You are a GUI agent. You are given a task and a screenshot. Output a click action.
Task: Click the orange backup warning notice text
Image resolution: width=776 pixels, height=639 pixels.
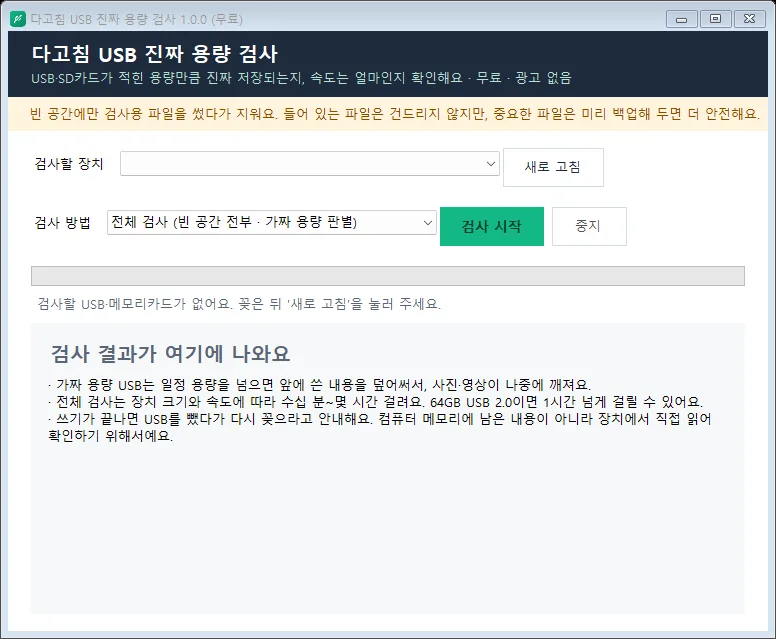pos(394,114)
